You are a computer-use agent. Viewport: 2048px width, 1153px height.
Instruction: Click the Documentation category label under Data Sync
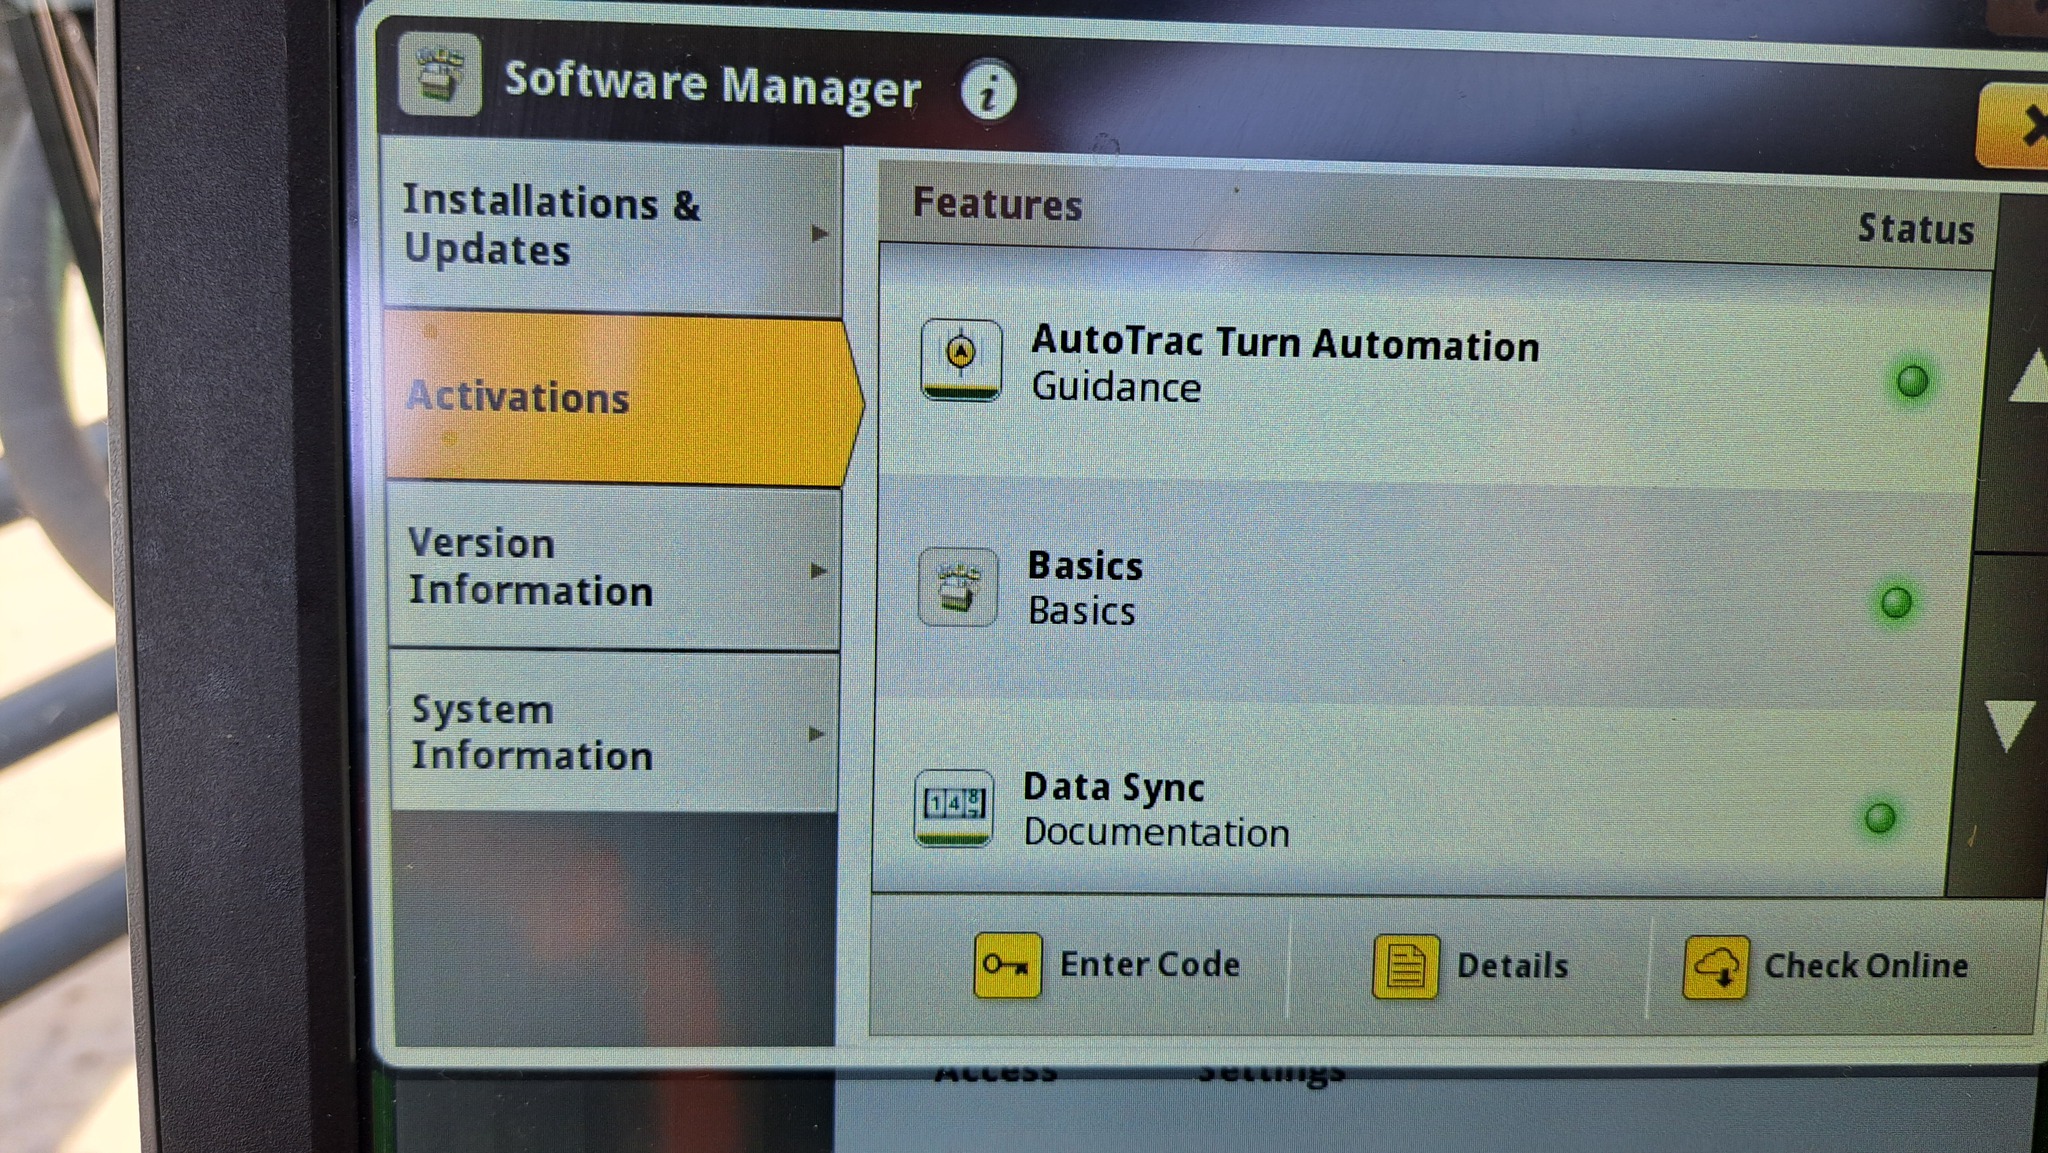pyautogui.click(x=1156, y=833)
